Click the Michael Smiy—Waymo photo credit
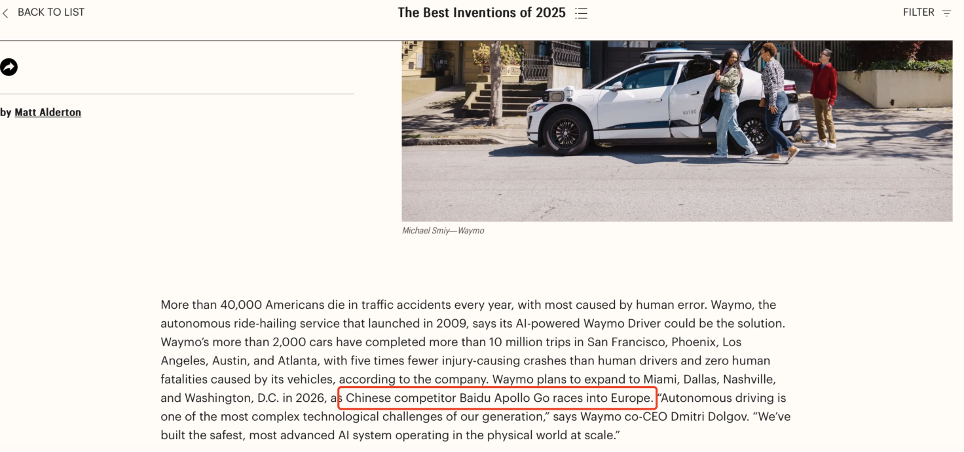Viewport: 964px width, 452px height. [443, 231]
